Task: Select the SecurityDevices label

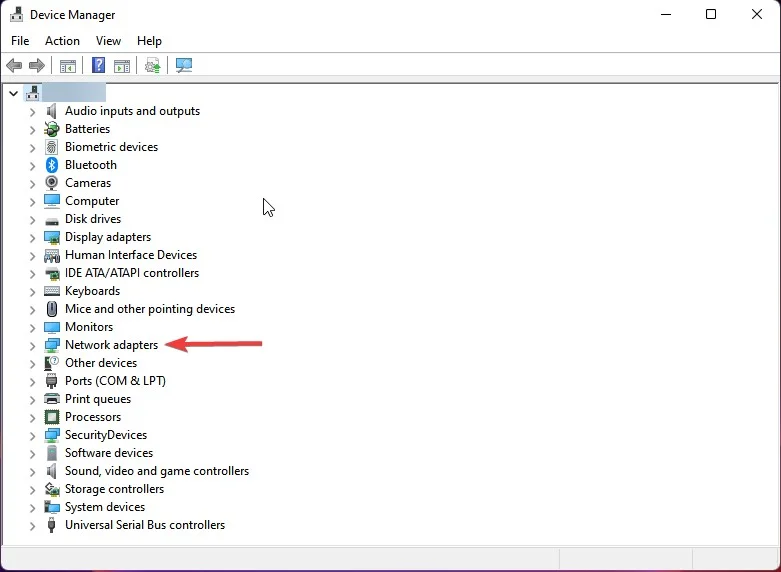Action: tap(106, 435)
